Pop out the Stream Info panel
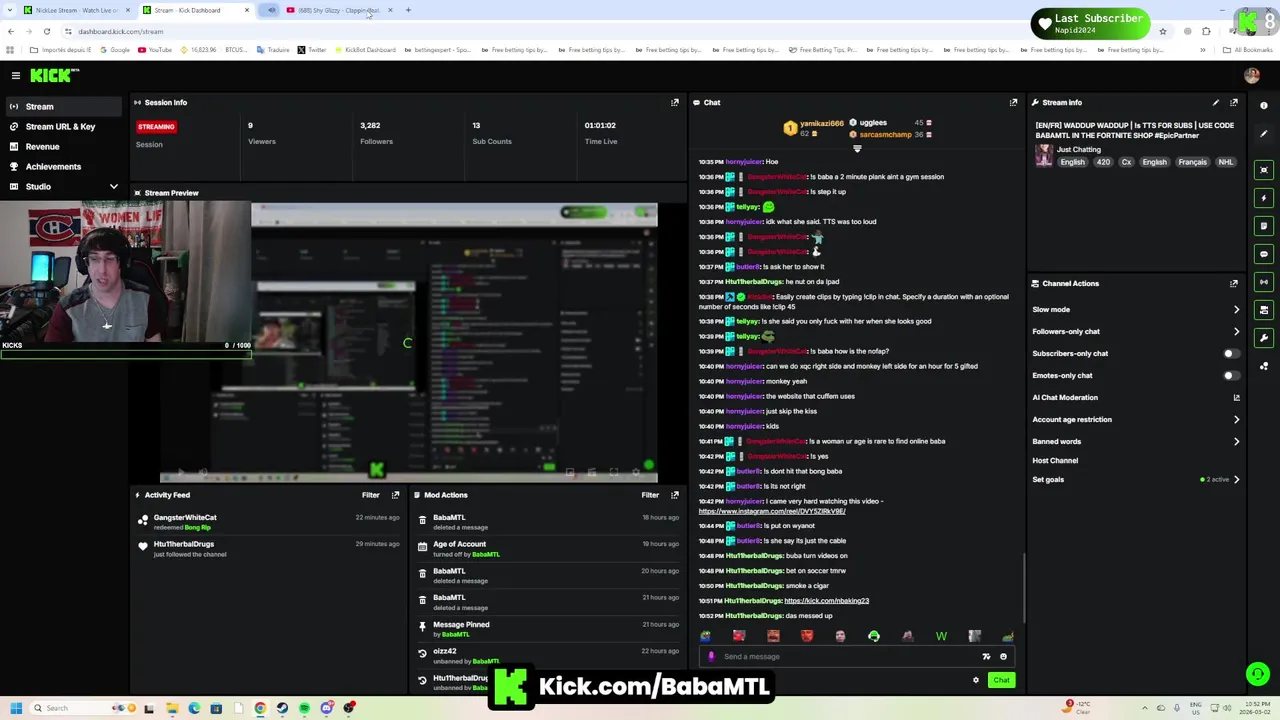The image size is (1280, 720). [x=1234, y=102]
